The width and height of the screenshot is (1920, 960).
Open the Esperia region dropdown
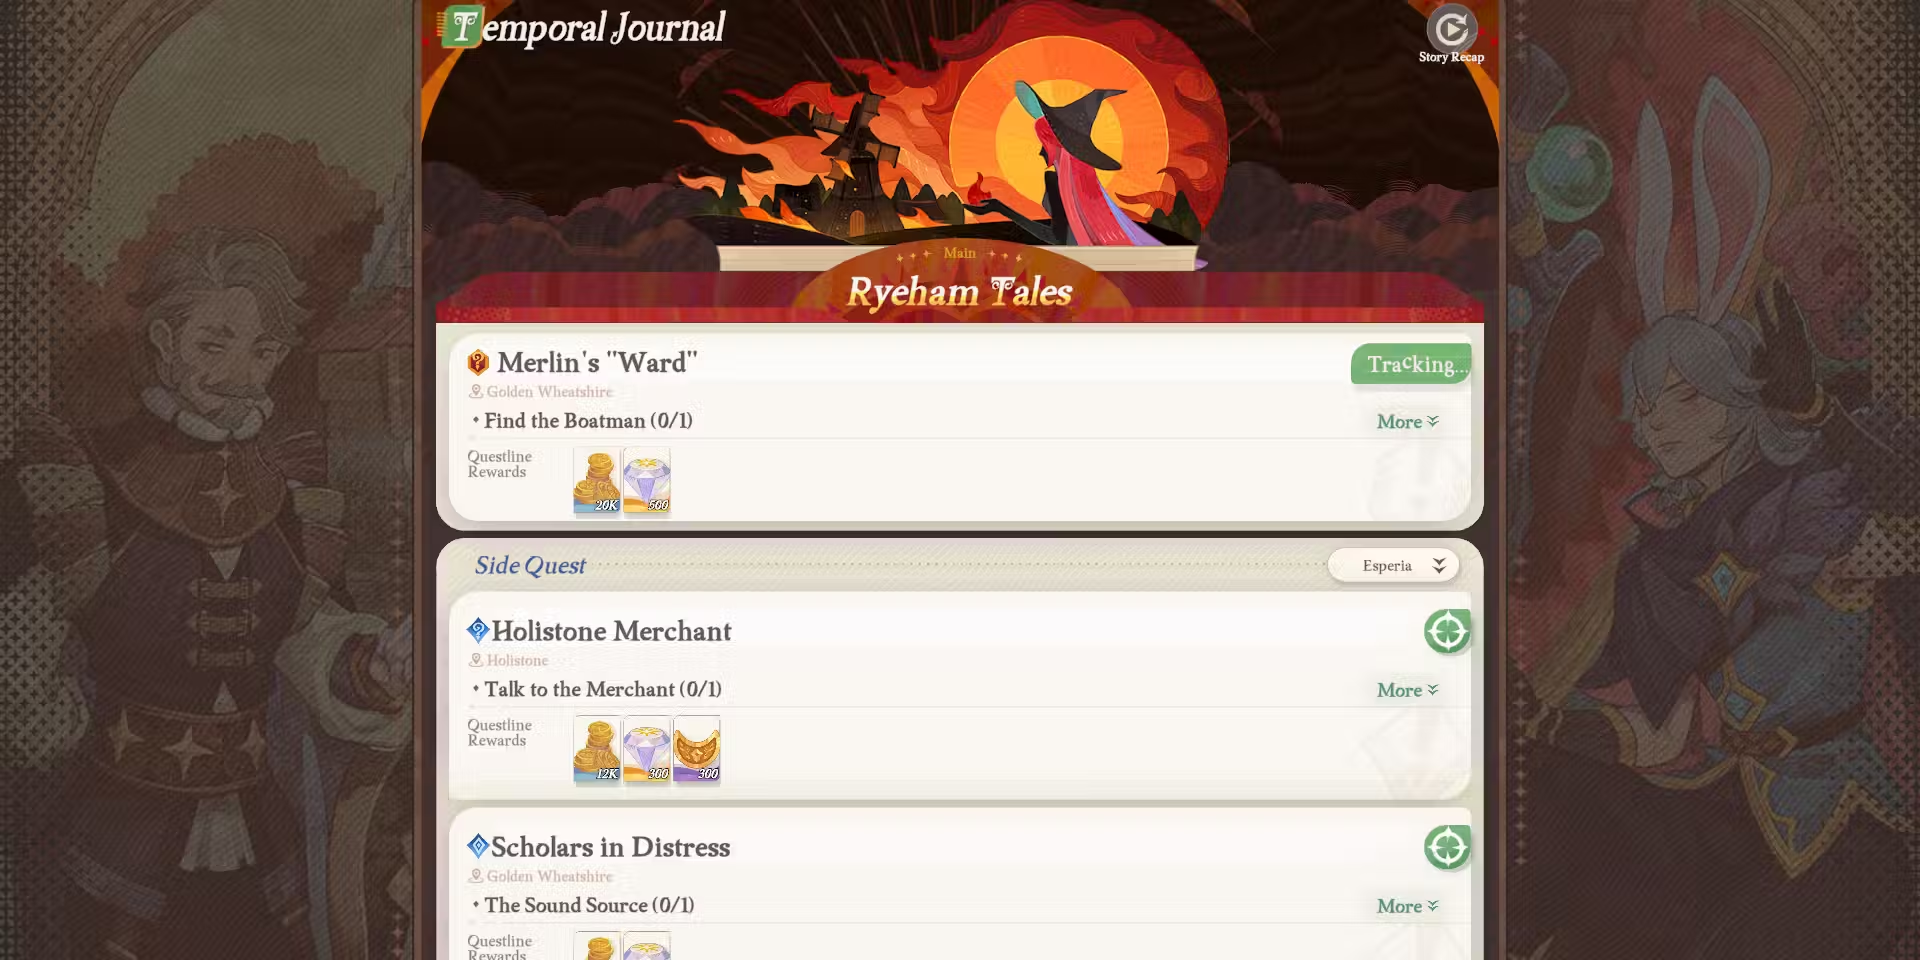tap(1393, 566)
